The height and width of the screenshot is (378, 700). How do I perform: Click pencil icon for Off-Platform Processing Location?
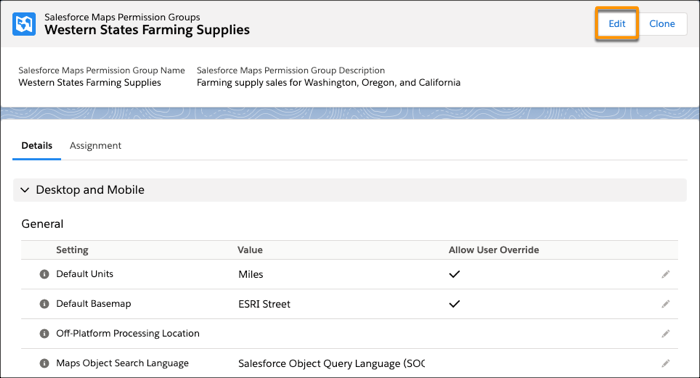pyautogui.click(x=666, y=333)
